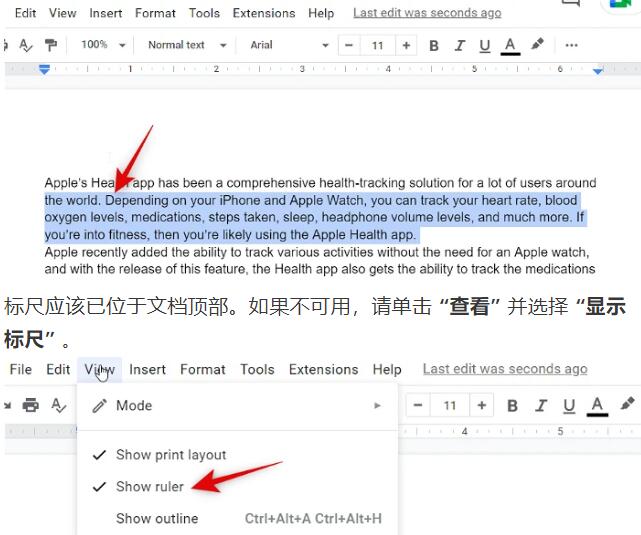This screenshot has height=535, width=641.
Task: Open Edit menu in upper menu bar
Action: [x=25, y=13]
